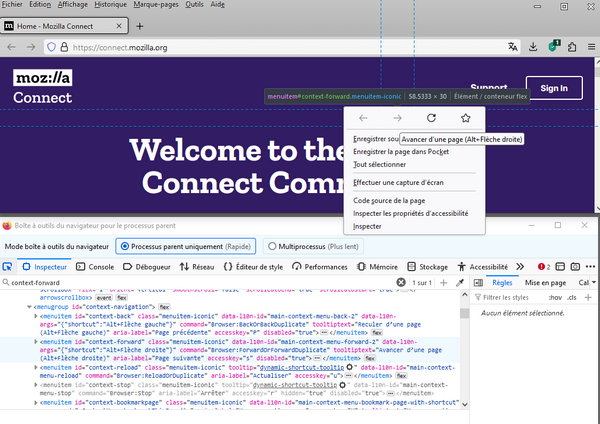
Task: Click the error count indicator
Action: (x=544, y=267)
